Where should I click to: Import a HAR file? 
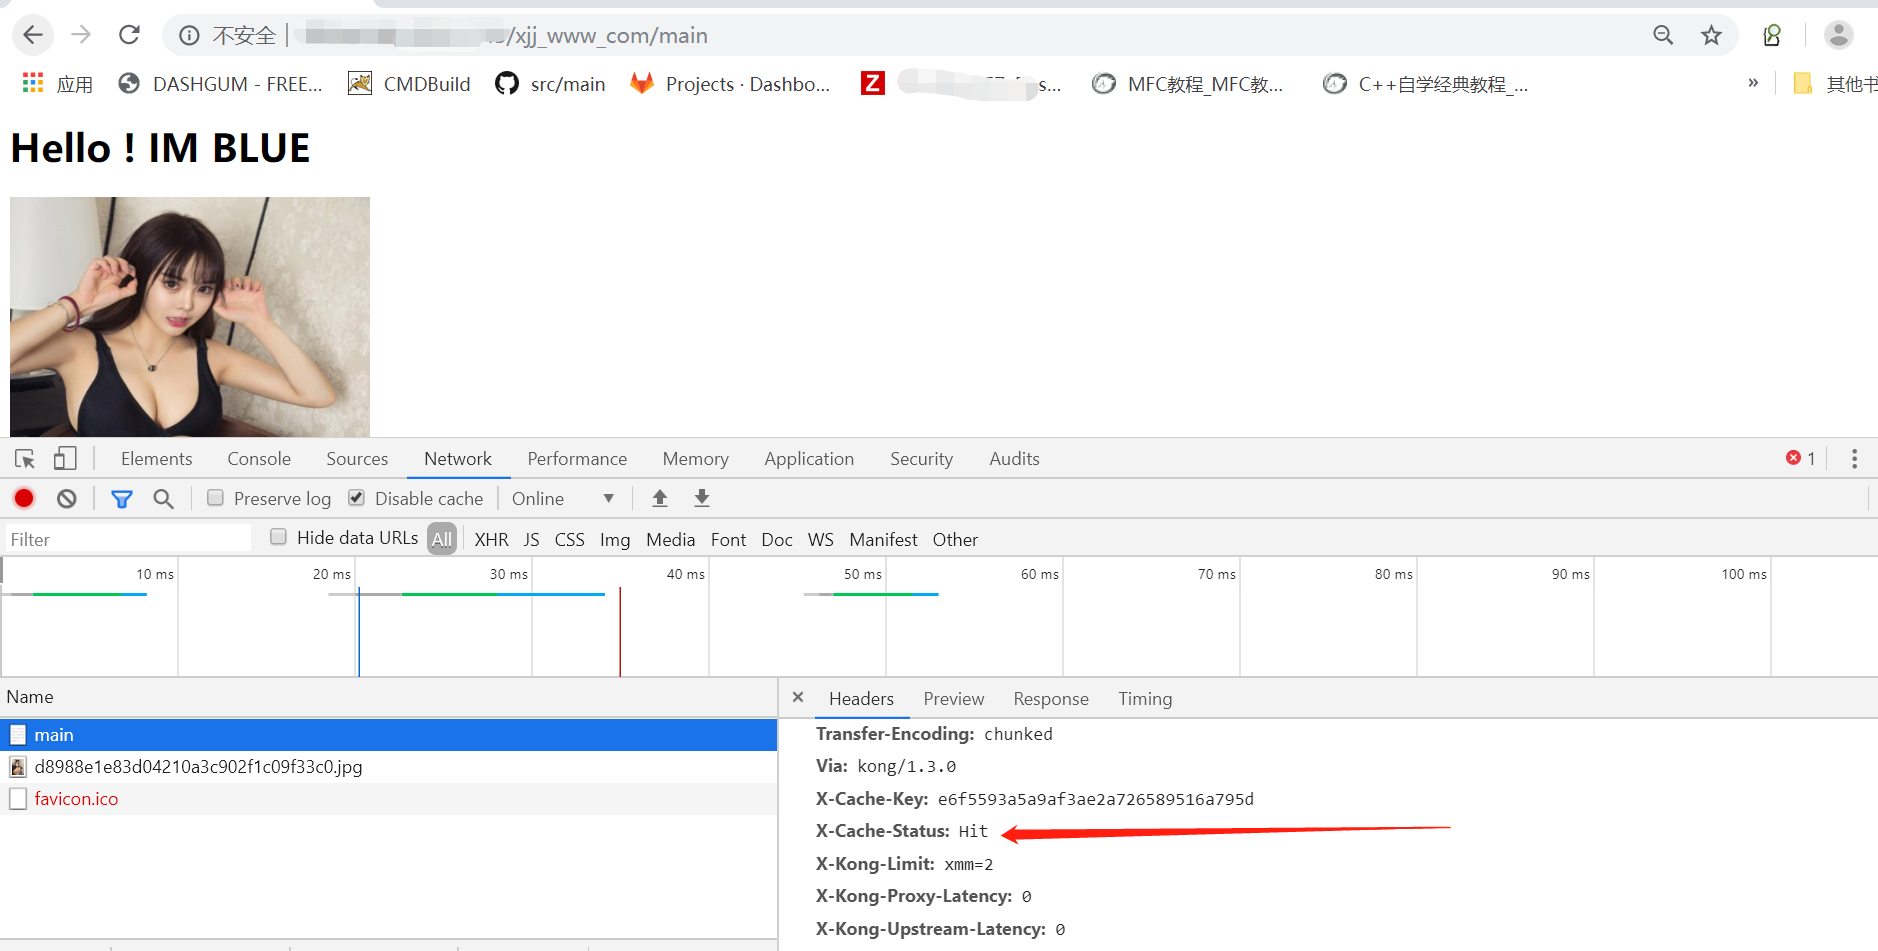[x=660, y=498]
